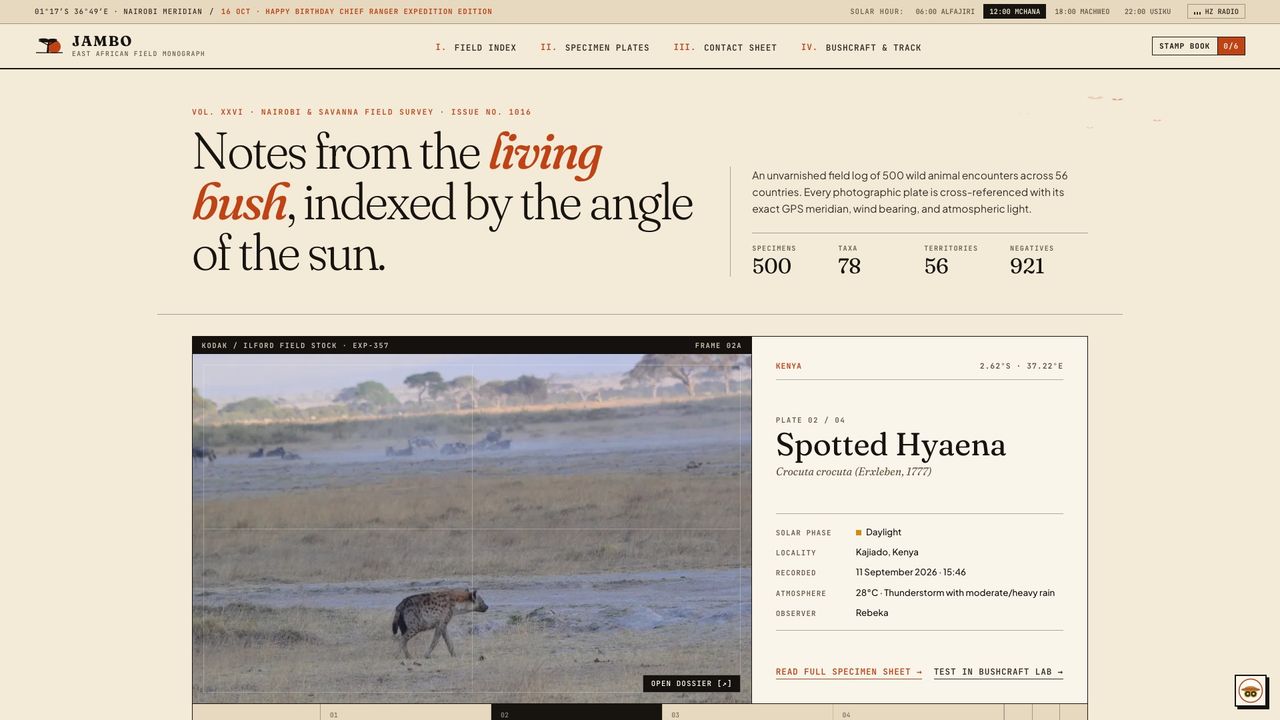
Task: Select plate tab 04 below photo
Action: click(918, 712)
